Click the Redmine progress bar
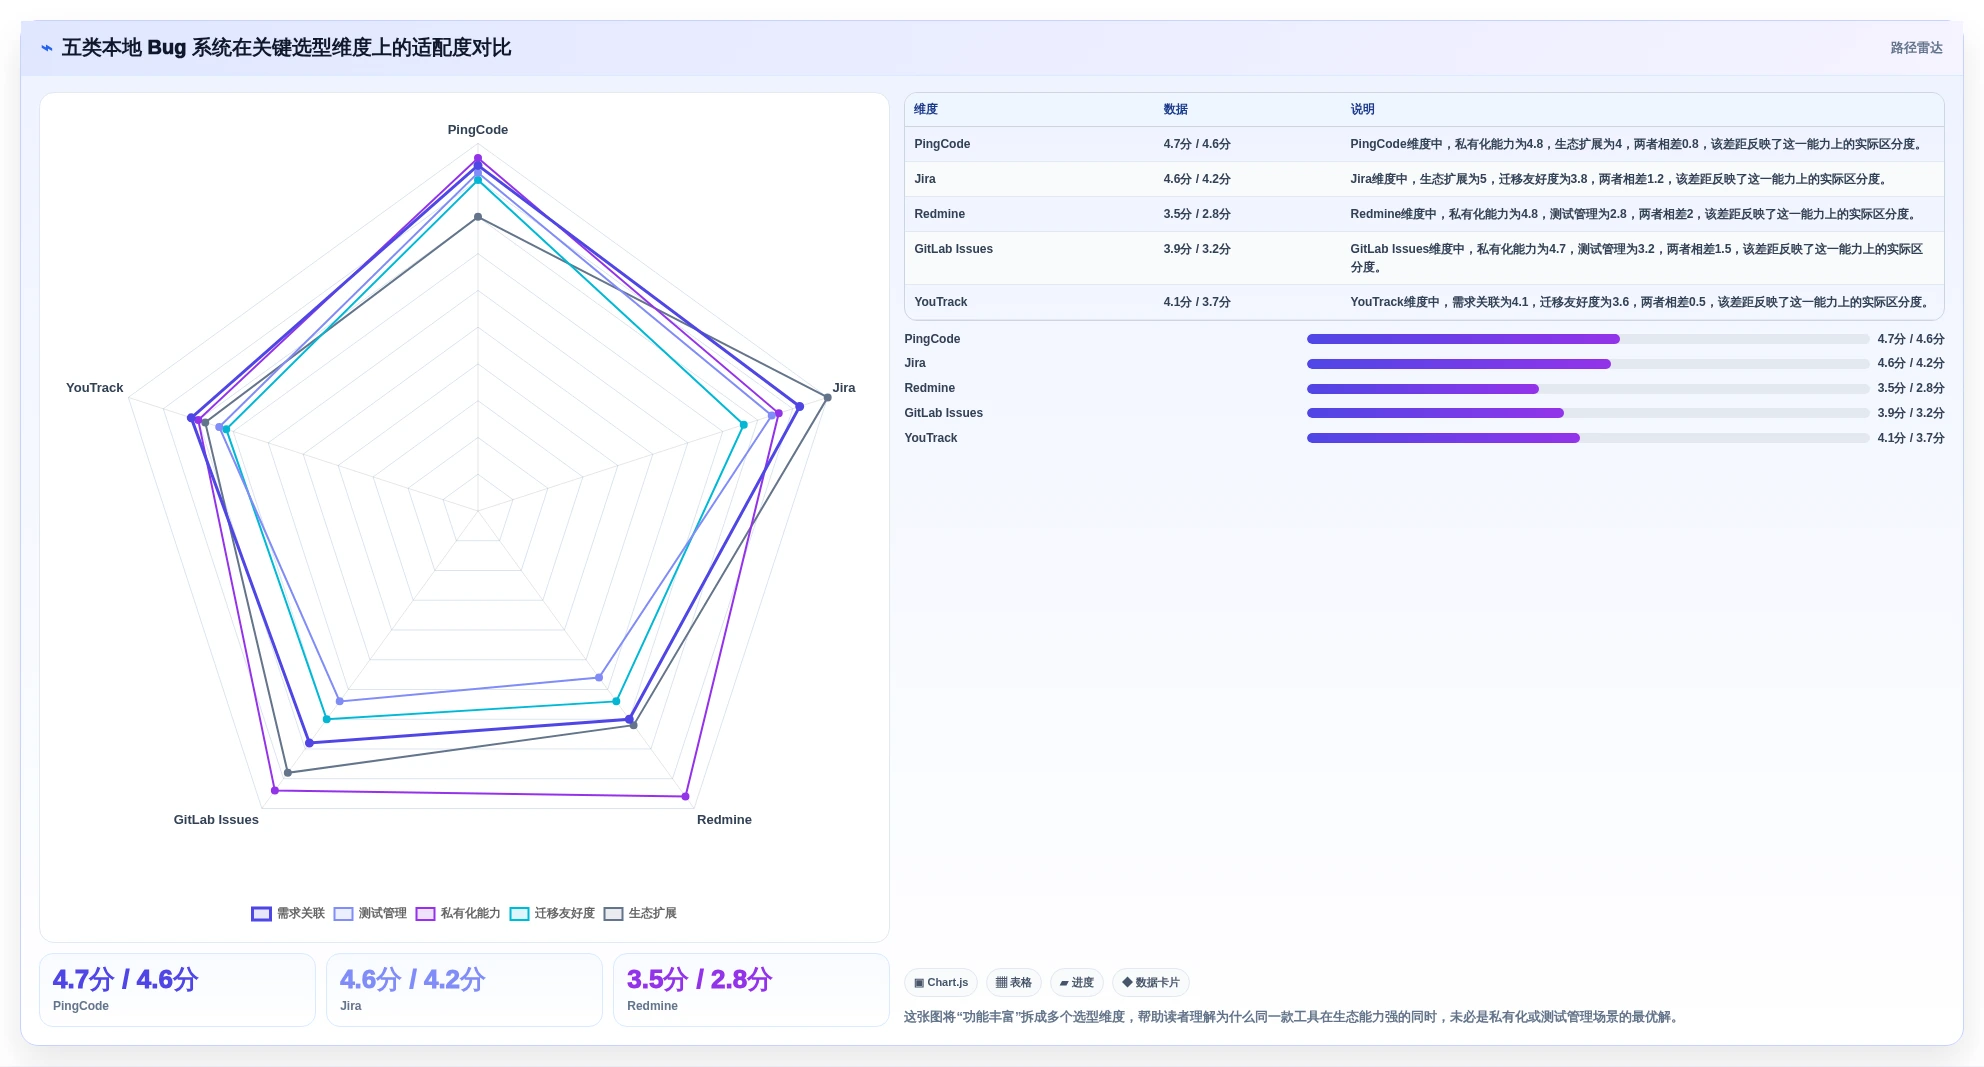Screen dimensions: 1984x1067 pyautogui.click(x=1587, y=389)
